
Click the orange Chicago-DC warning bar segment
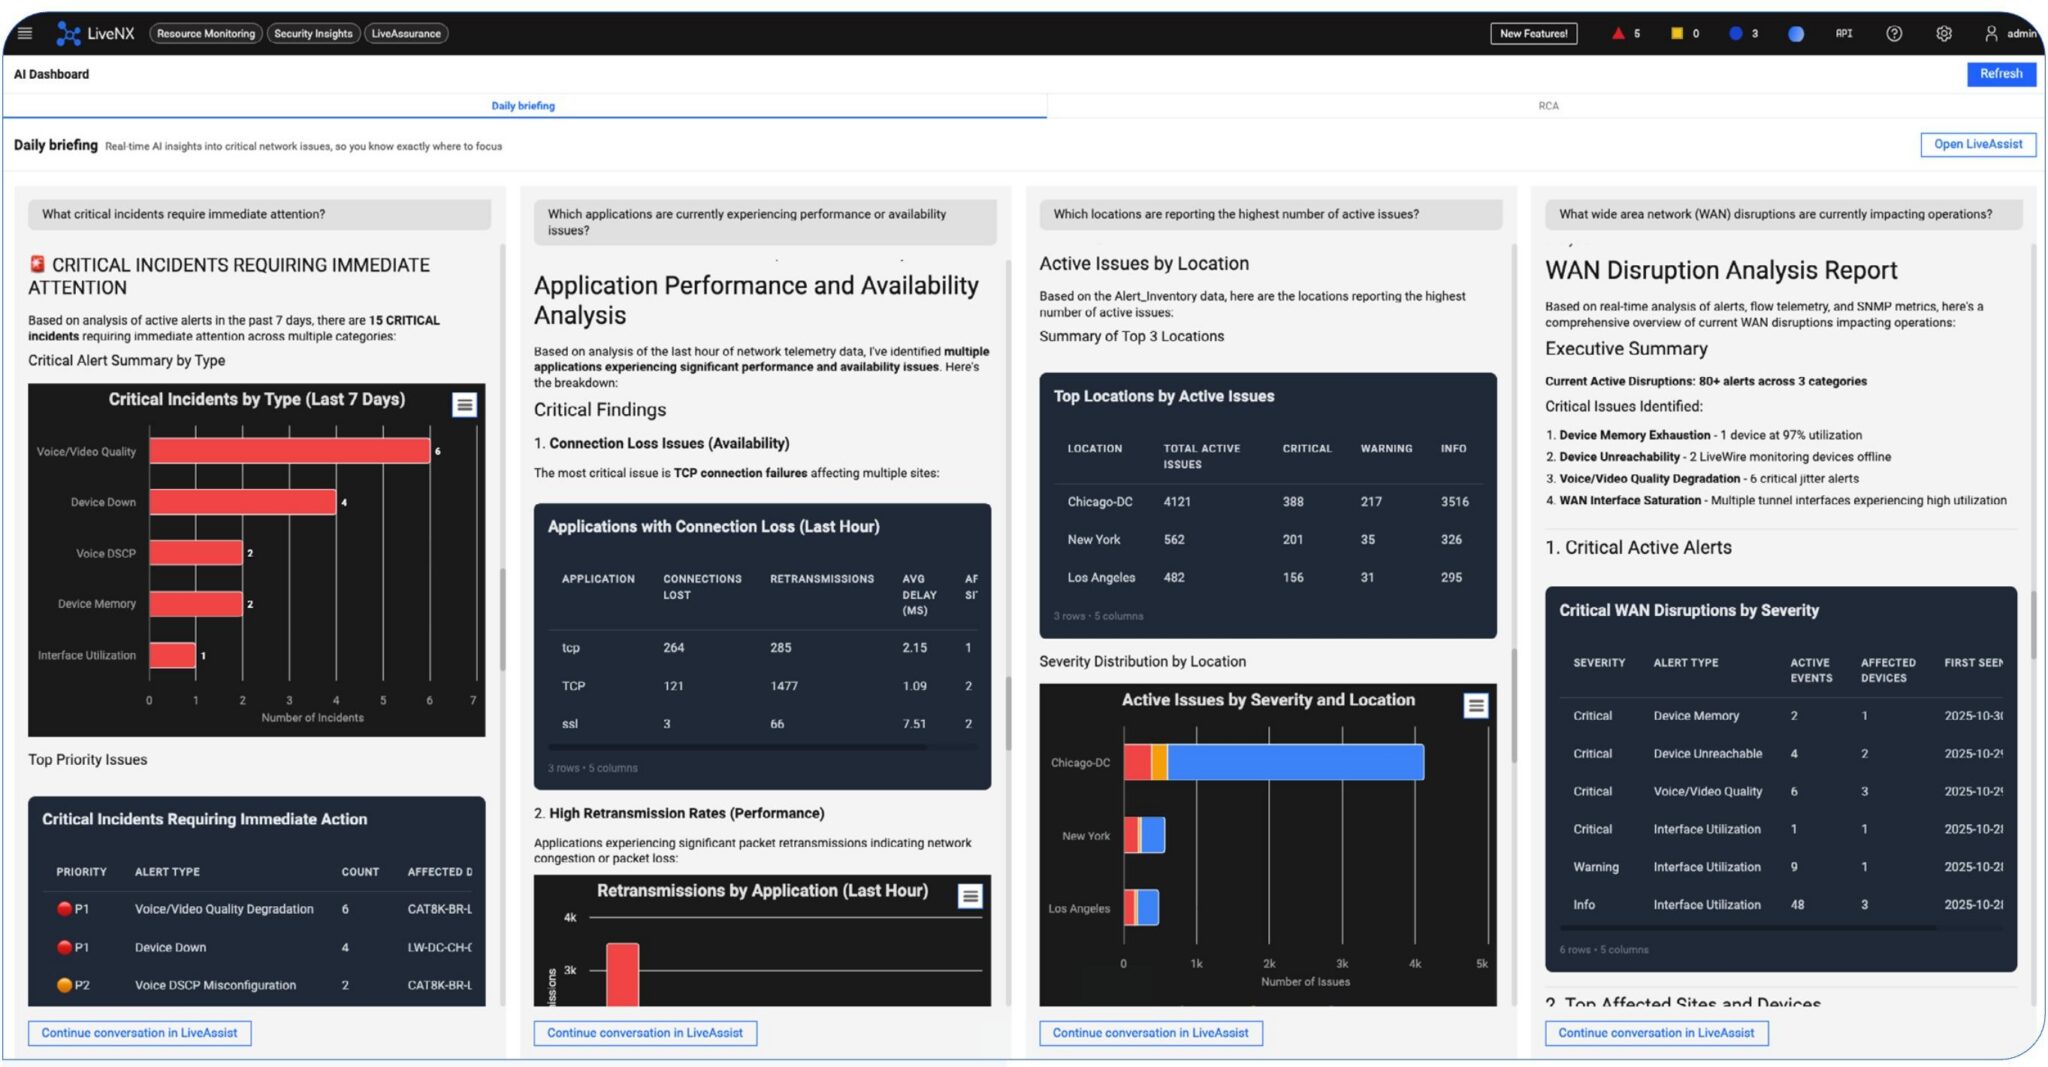pyautogui.click(x=1159, y=762)
